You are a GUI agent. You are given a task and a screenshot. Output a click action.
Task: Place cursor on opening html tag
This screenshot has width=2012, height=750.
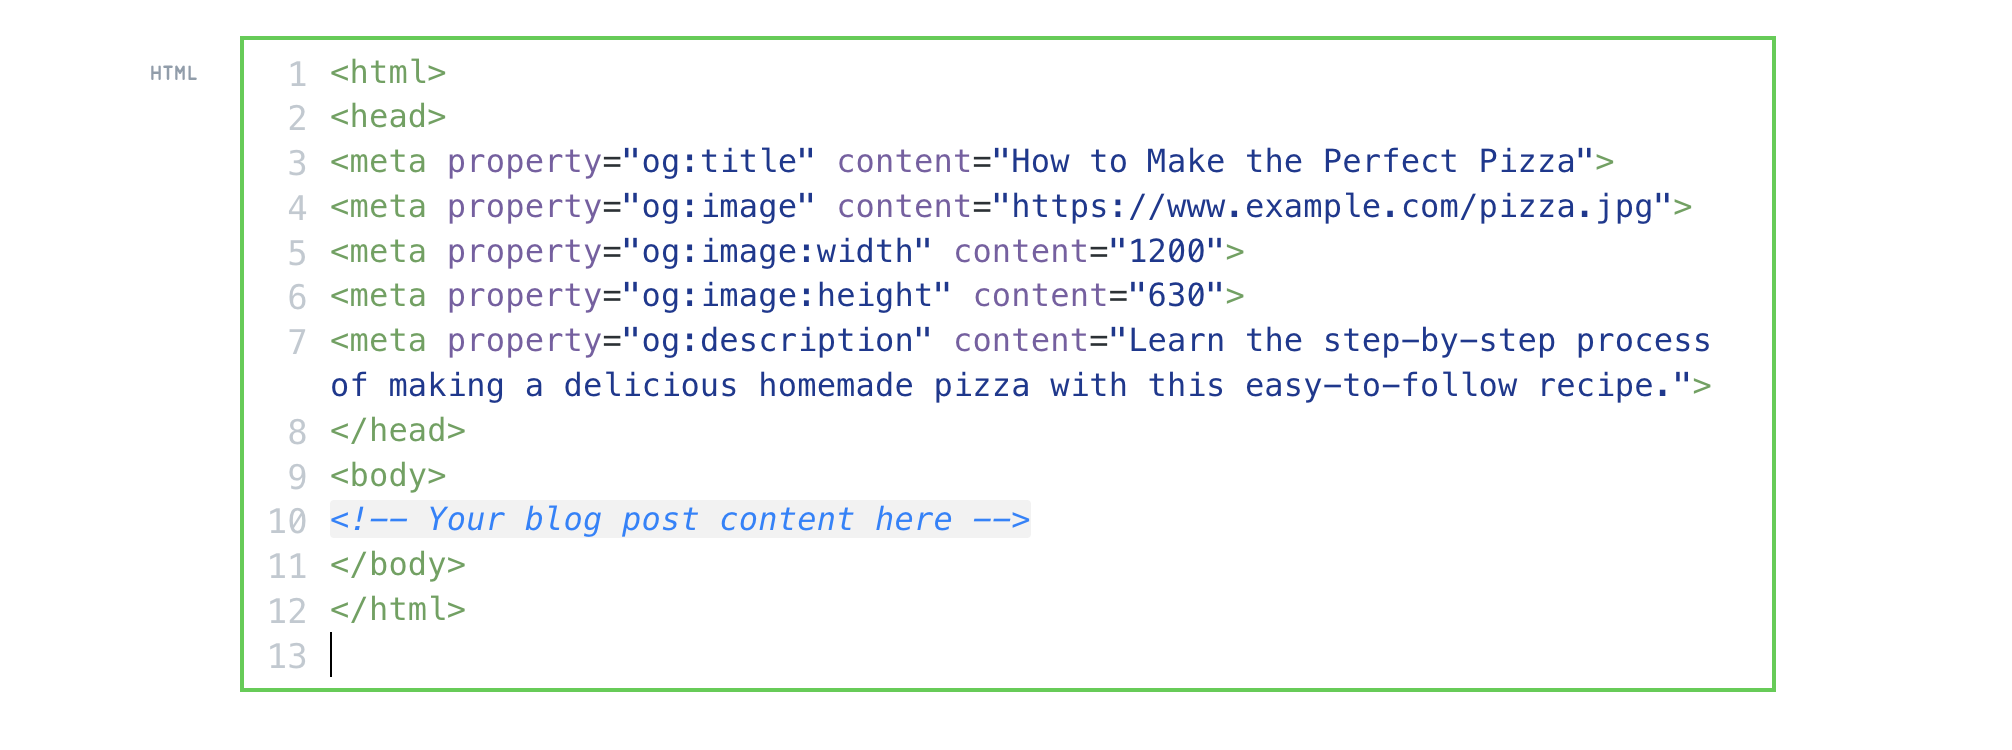pyautogui.click(x=388, y=73)
